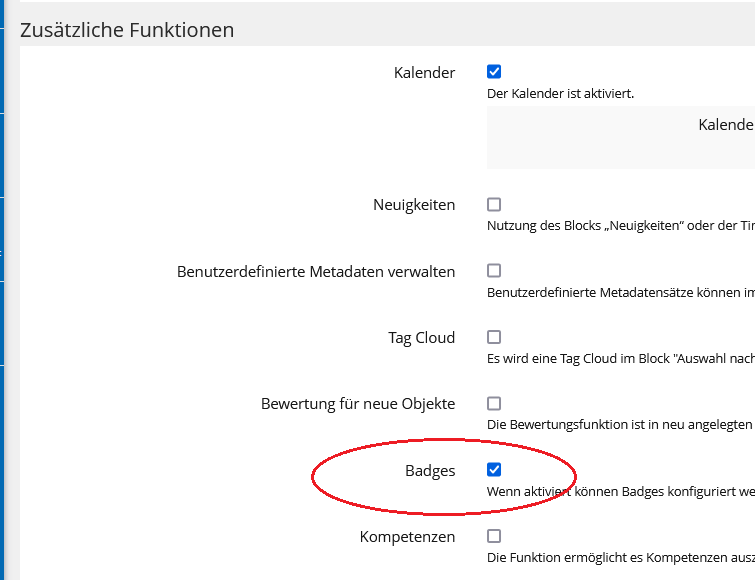This screenshot has width=755, height=580.
Task: Click the gray Kalender sub-settings panel
Action: 620,138
